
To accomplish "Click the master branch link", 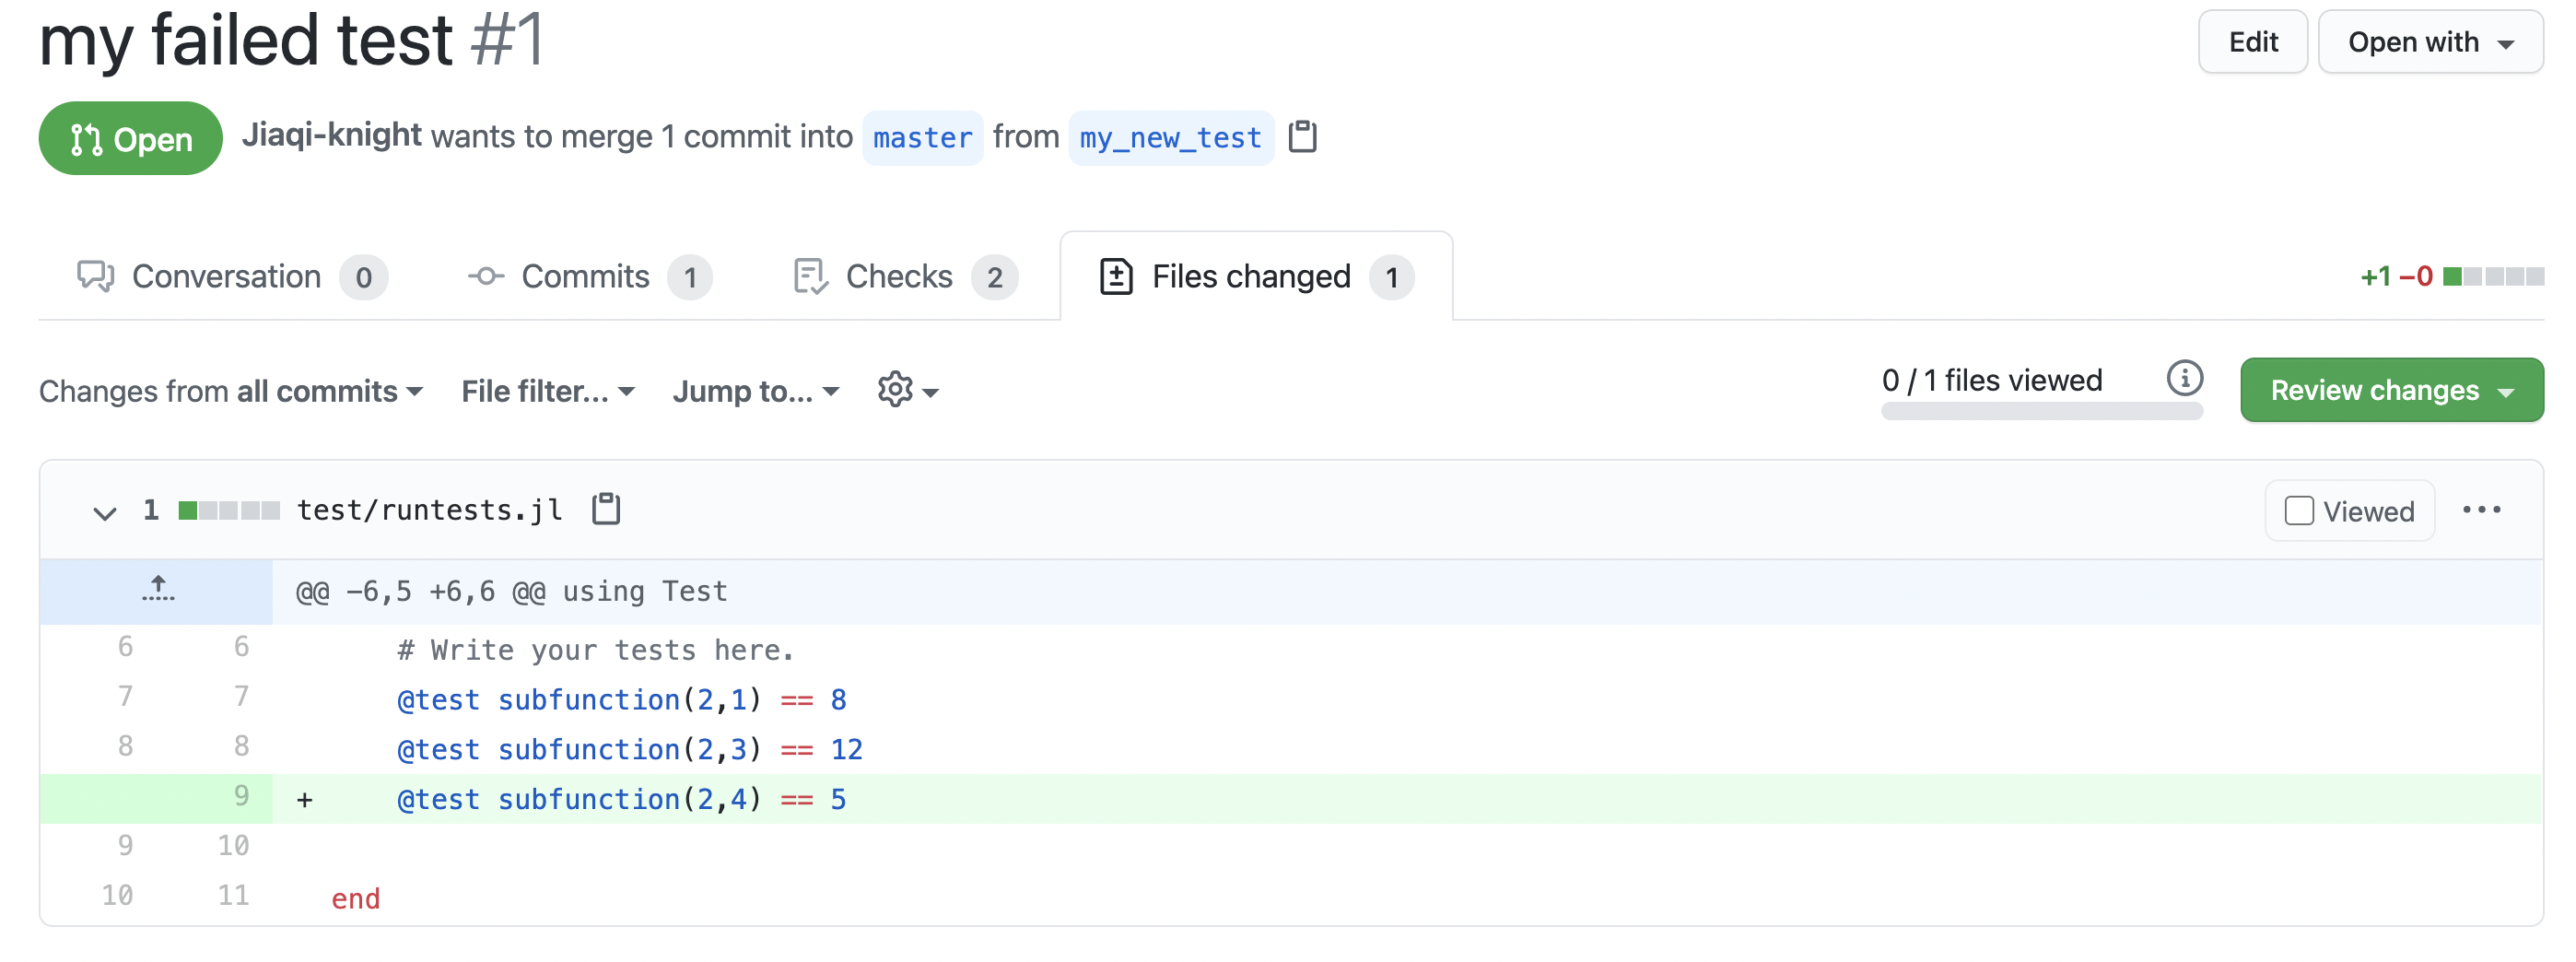I will [x=921, y=138].
